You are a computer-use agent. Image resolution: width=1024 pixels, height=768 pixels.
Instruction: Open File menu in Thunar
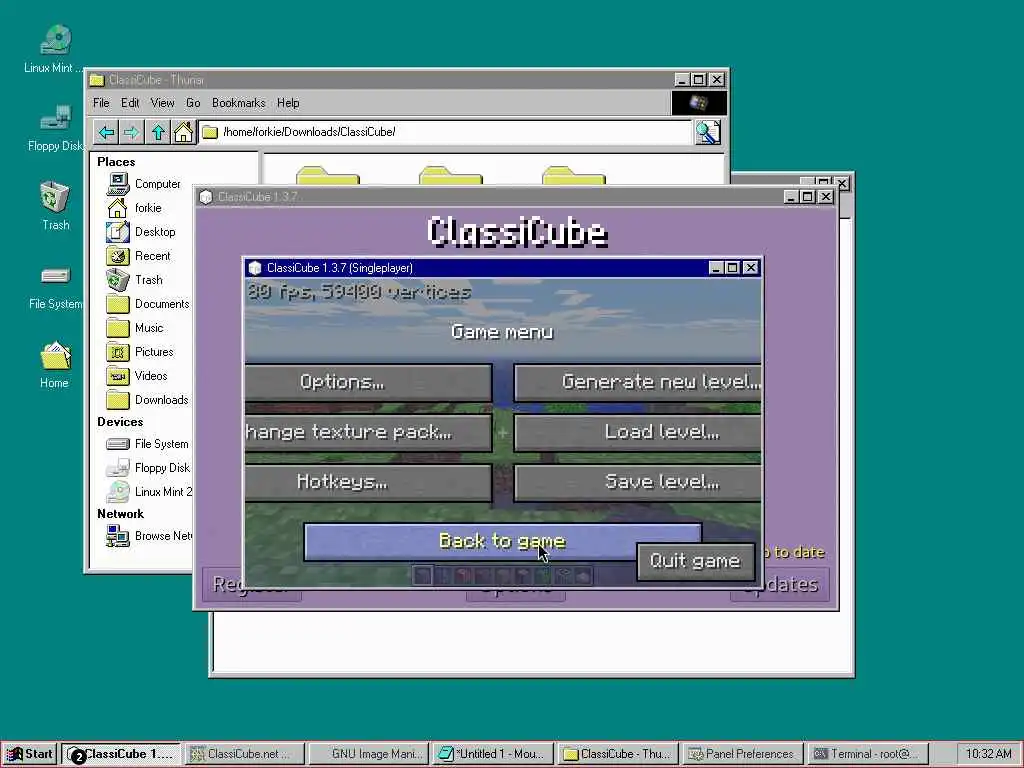[101, 103]
